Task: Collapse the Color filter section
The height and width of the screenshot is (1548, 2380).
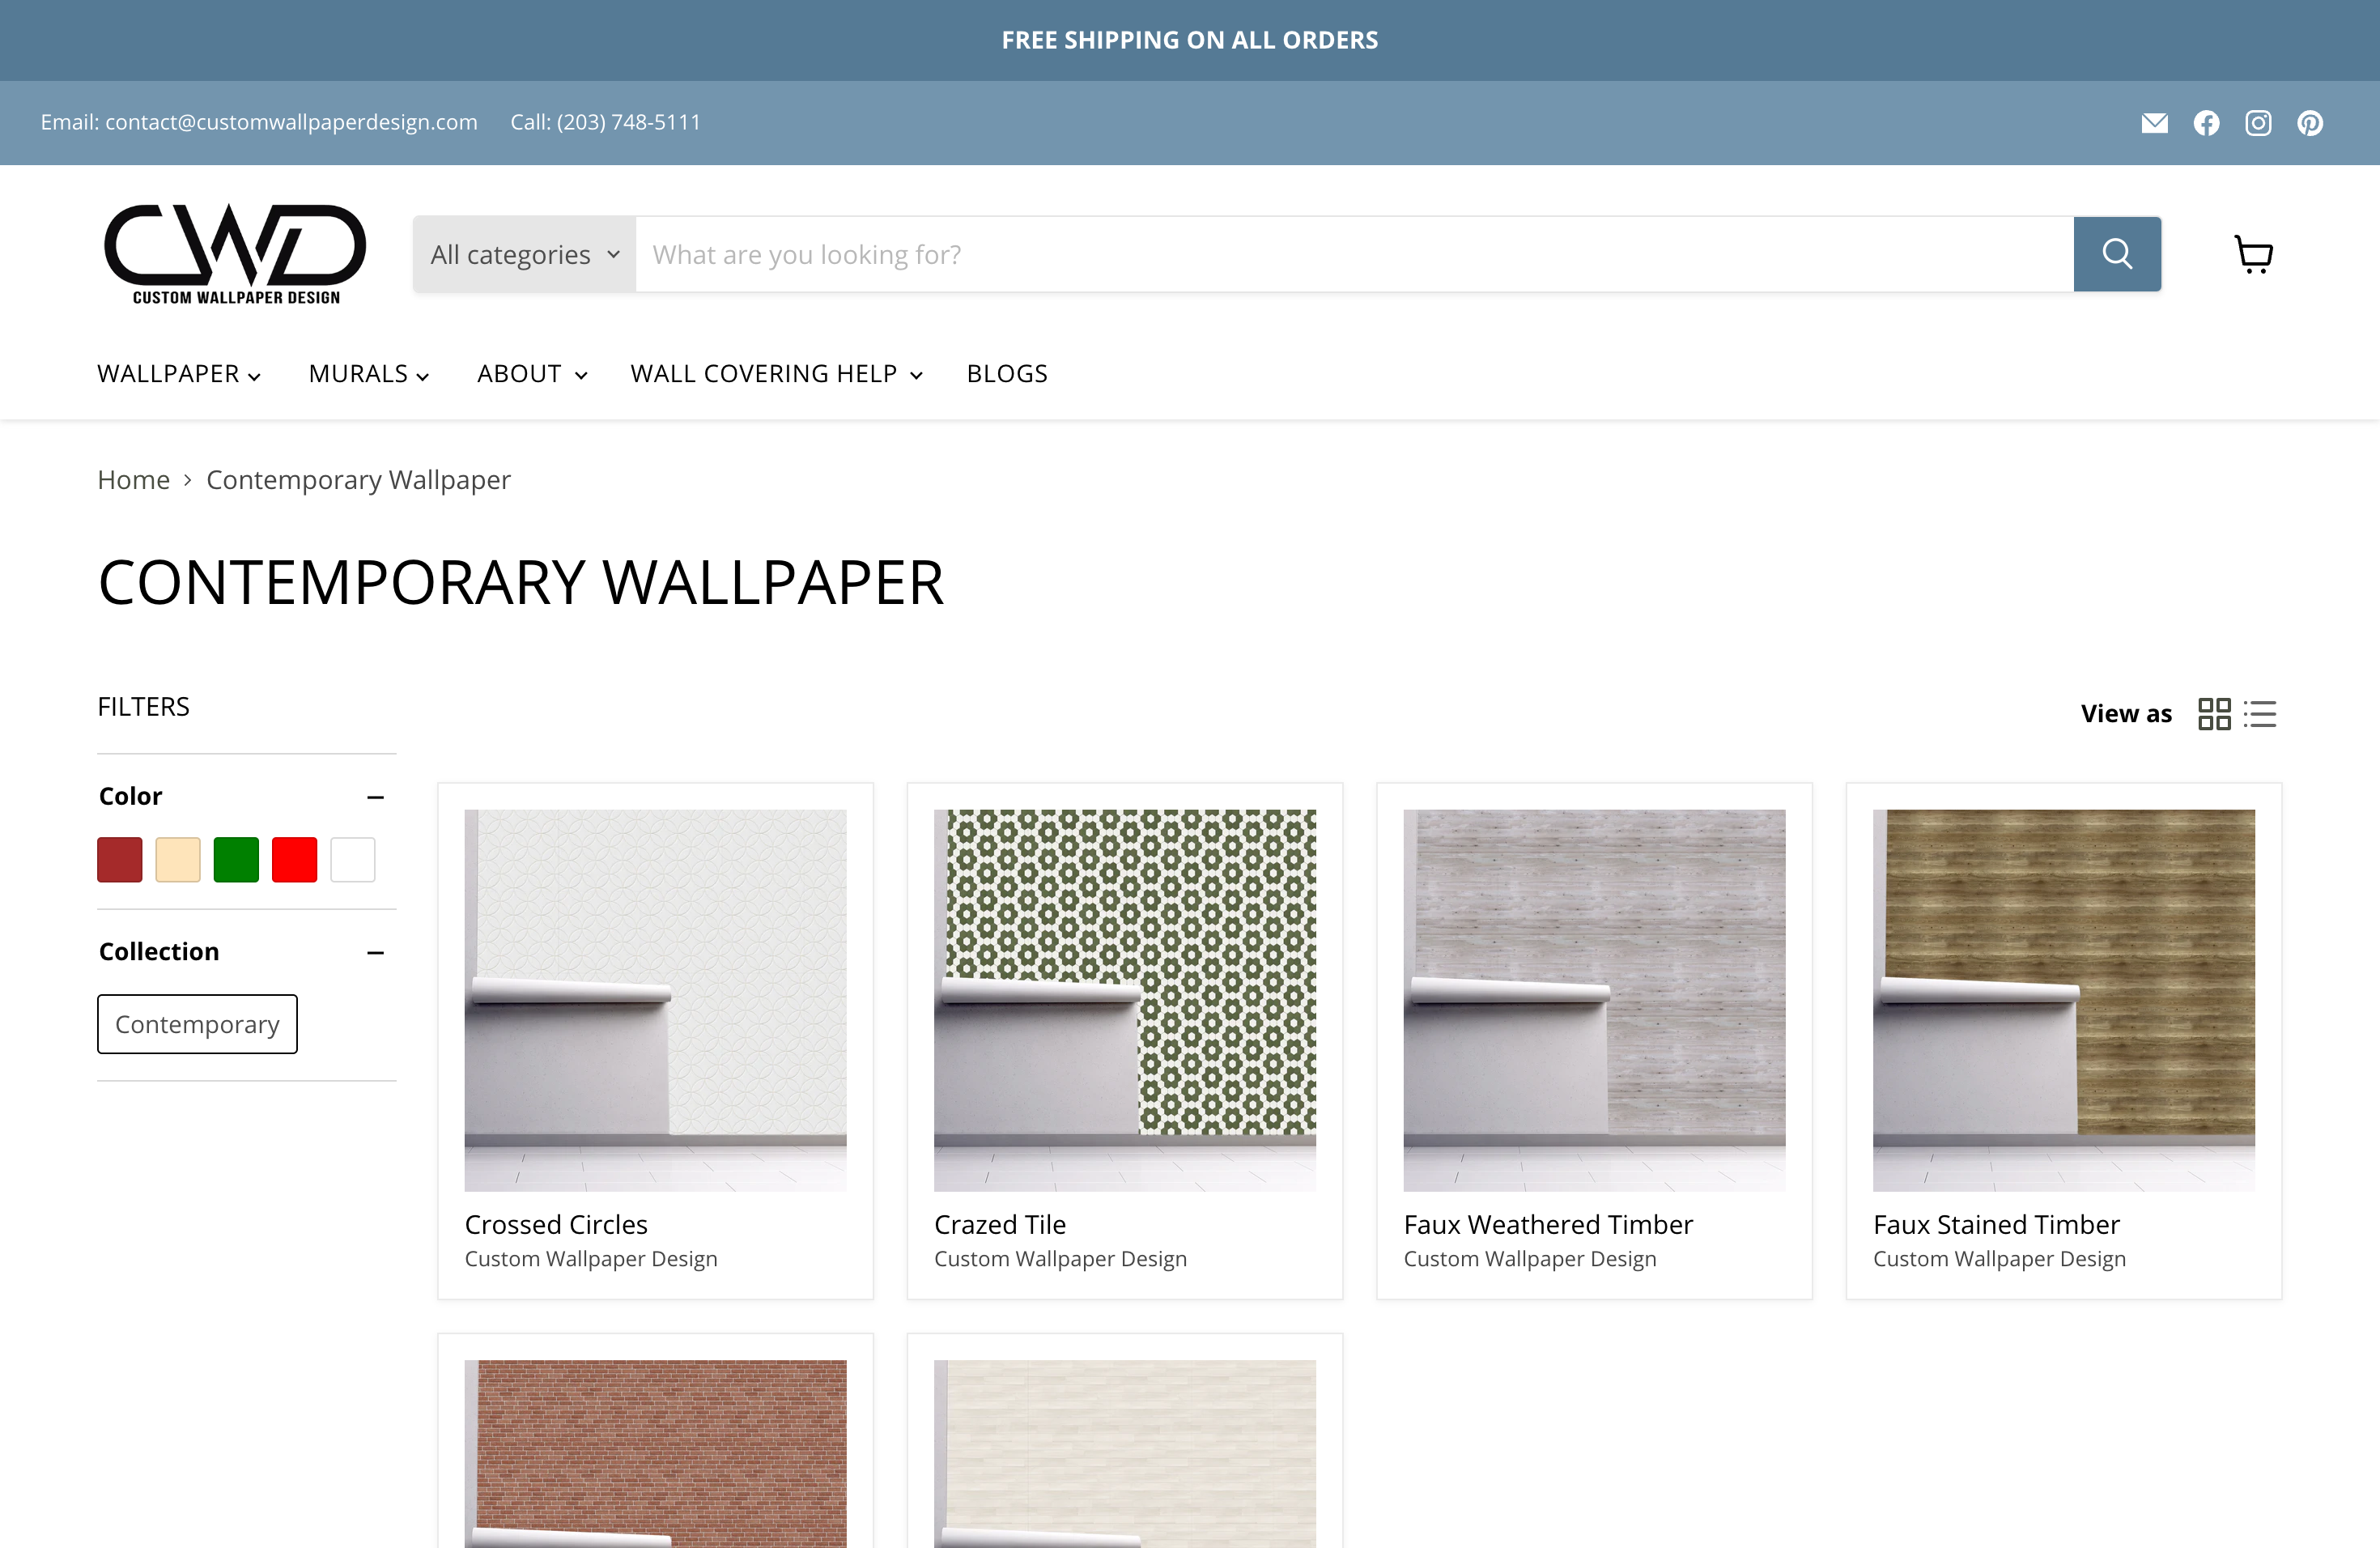Action: 375,797
